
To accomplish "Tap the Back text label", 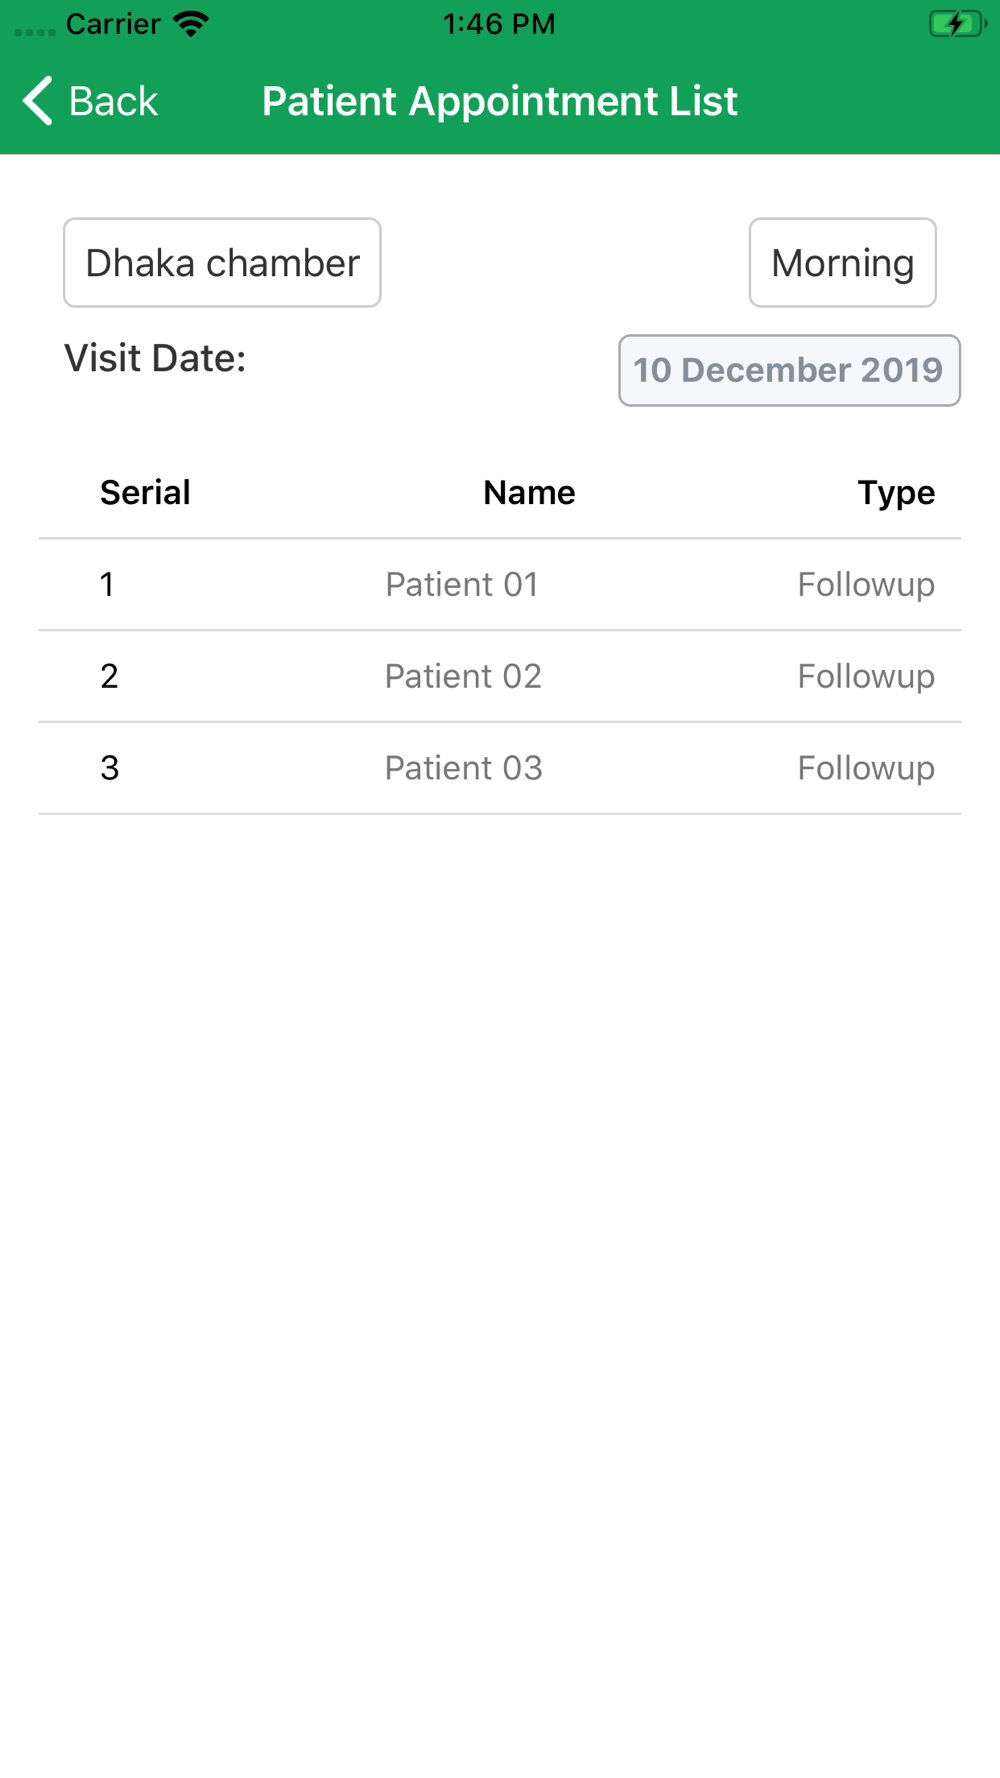I will coord(113,101).
